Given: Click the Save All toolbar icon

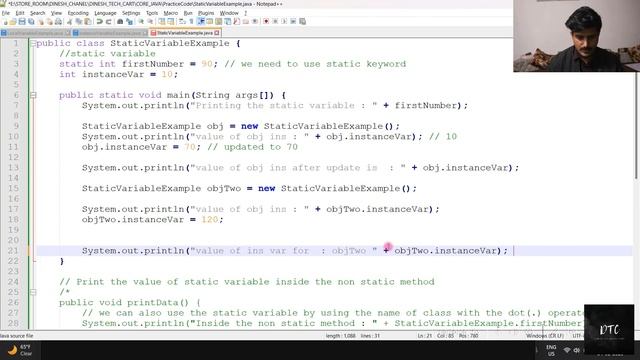Looking at the screenshot, I should pos(31,21).
